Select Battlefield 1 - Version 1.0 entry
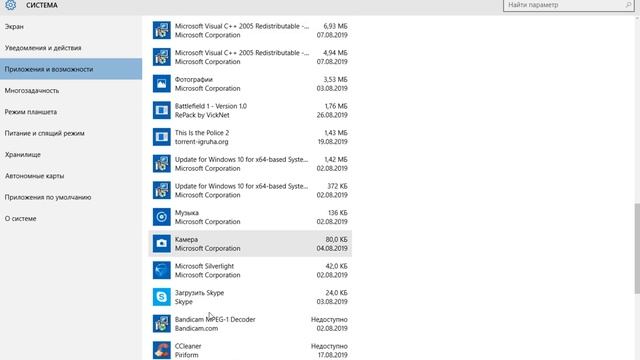Image resolution: width=640 pixels, height=360 pixels. (x=250, y=110)
